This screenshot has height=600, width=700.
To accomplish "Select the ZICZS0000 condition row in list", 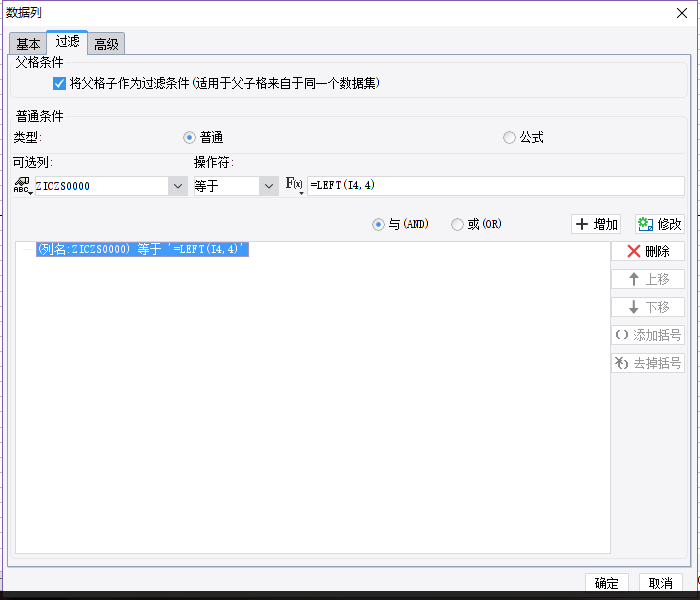I will (x=142, y=250).
